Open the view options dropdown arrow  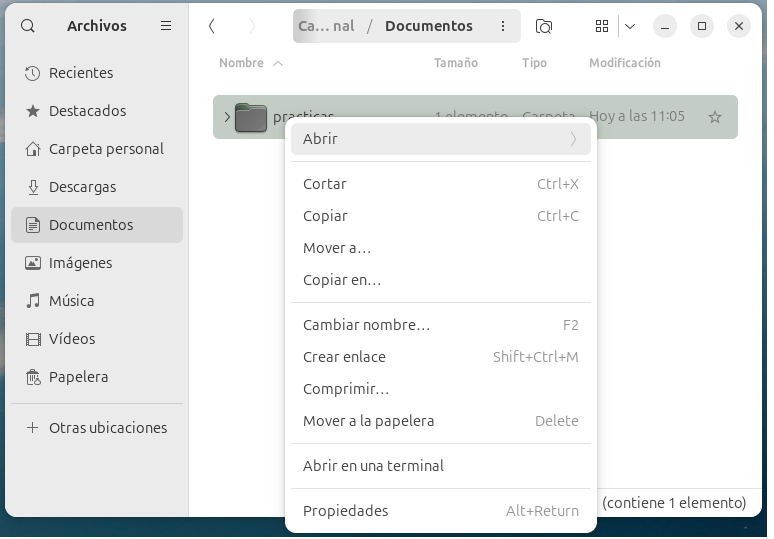coord(630,26)
